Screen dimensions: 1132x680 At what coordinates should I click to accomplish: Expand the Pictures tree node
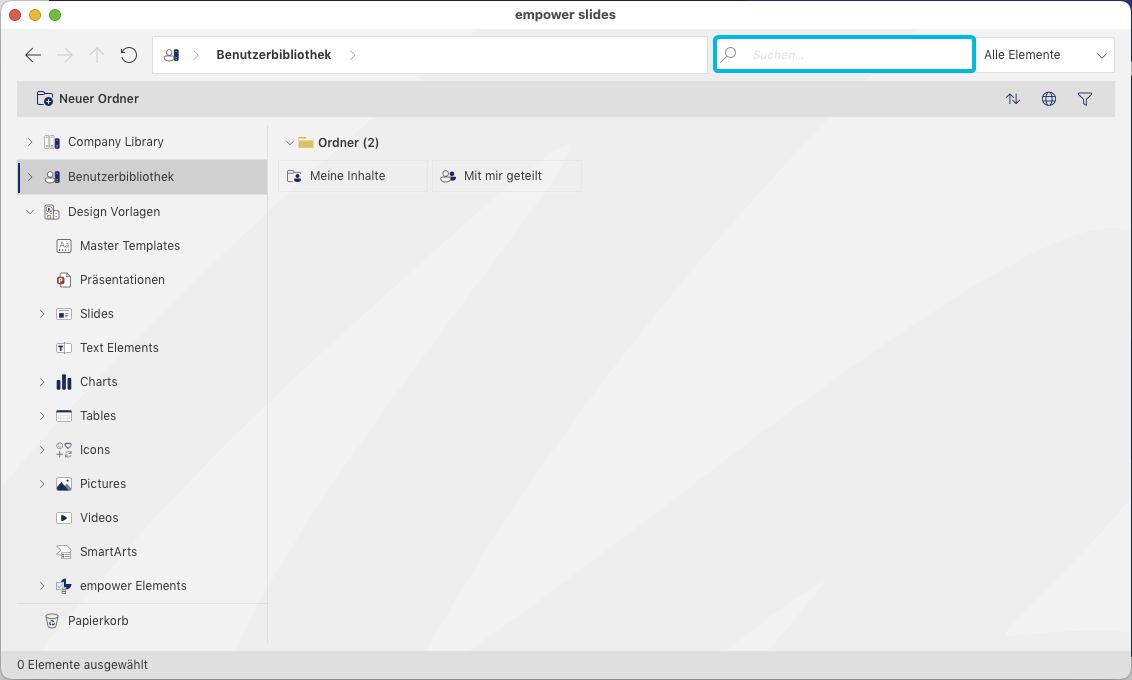42,484
